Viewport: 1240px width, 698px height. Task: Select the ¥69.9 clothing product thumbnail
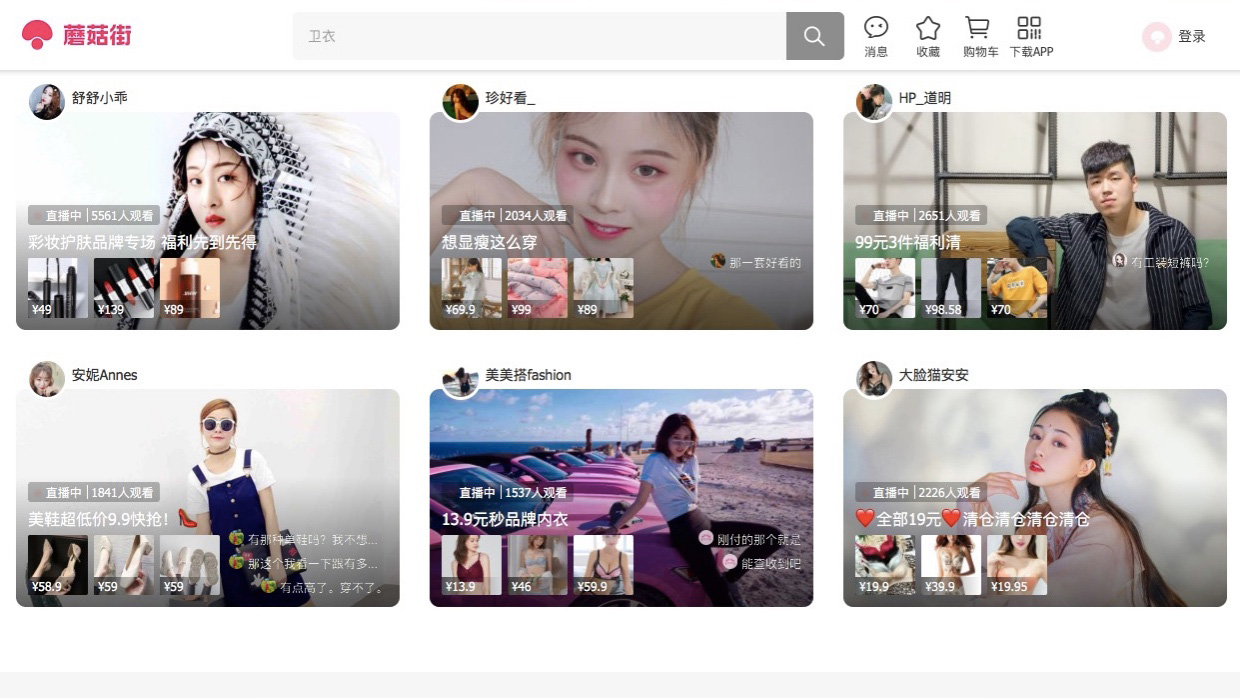[471, 288]
